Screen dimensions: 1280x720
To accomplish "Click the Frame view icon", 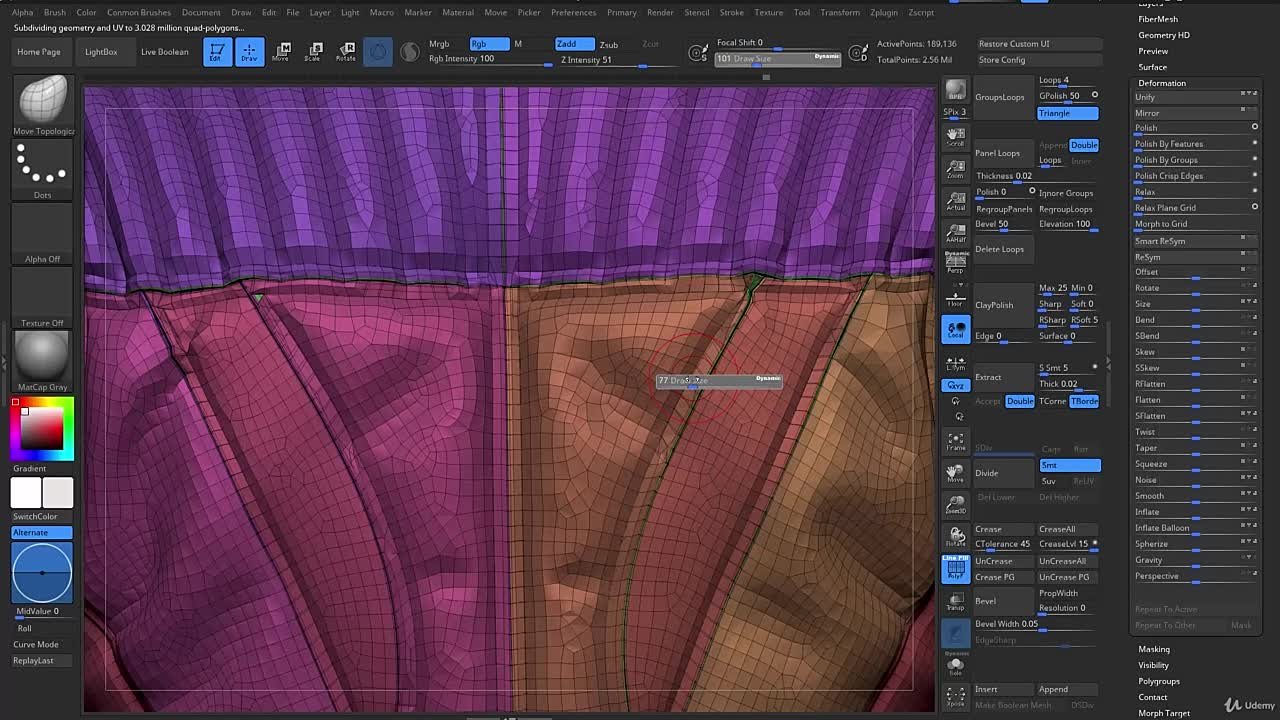I will pos(956,441).
